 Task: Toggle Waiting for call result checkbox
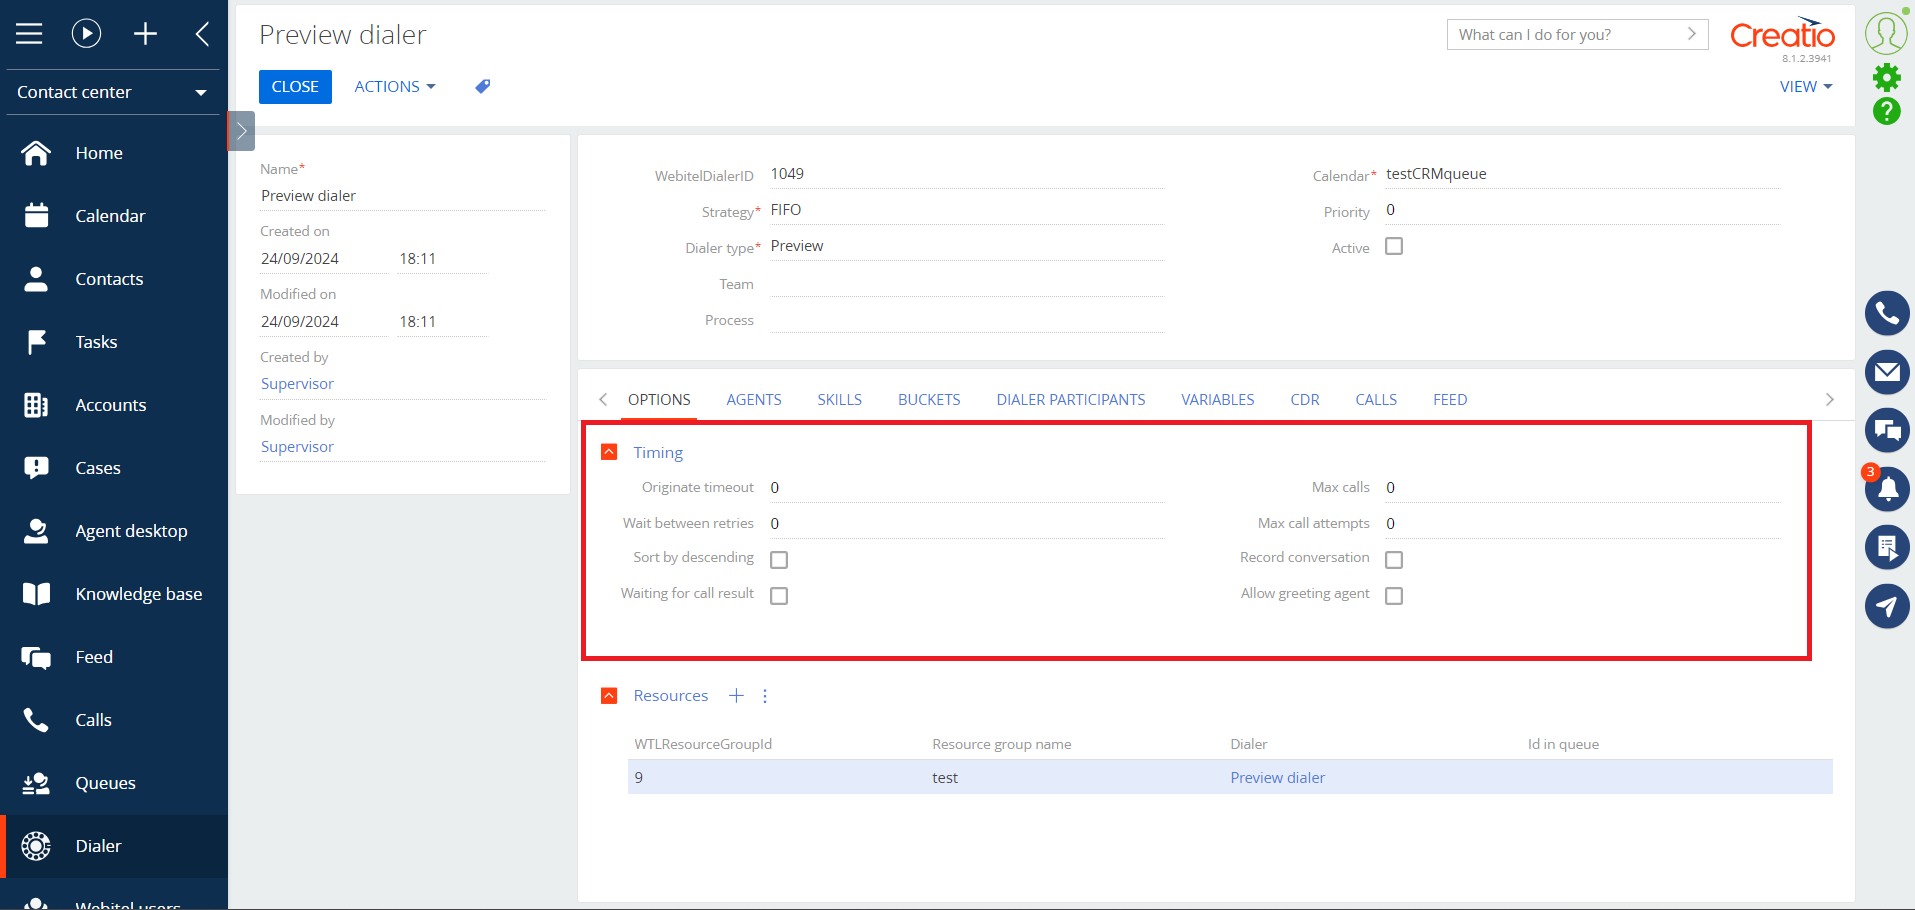pos(779,595)
